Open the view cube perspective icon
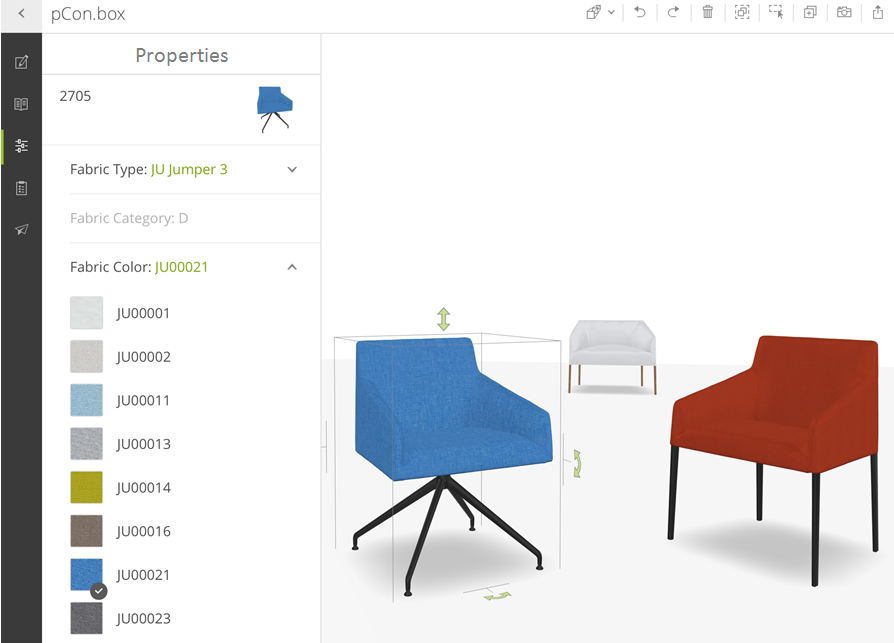The width and height of the screenshot is (894, 643). tap(594, 12)
